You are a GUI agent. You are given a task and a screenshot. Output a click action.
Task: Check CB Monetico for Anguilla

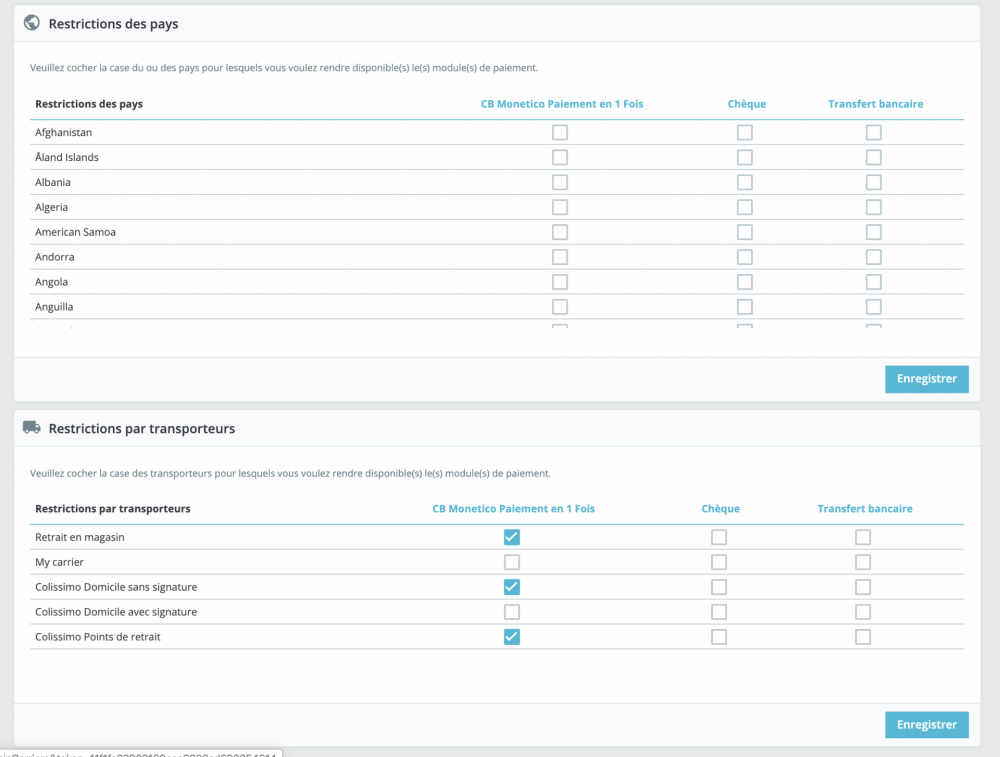(560, 307)
